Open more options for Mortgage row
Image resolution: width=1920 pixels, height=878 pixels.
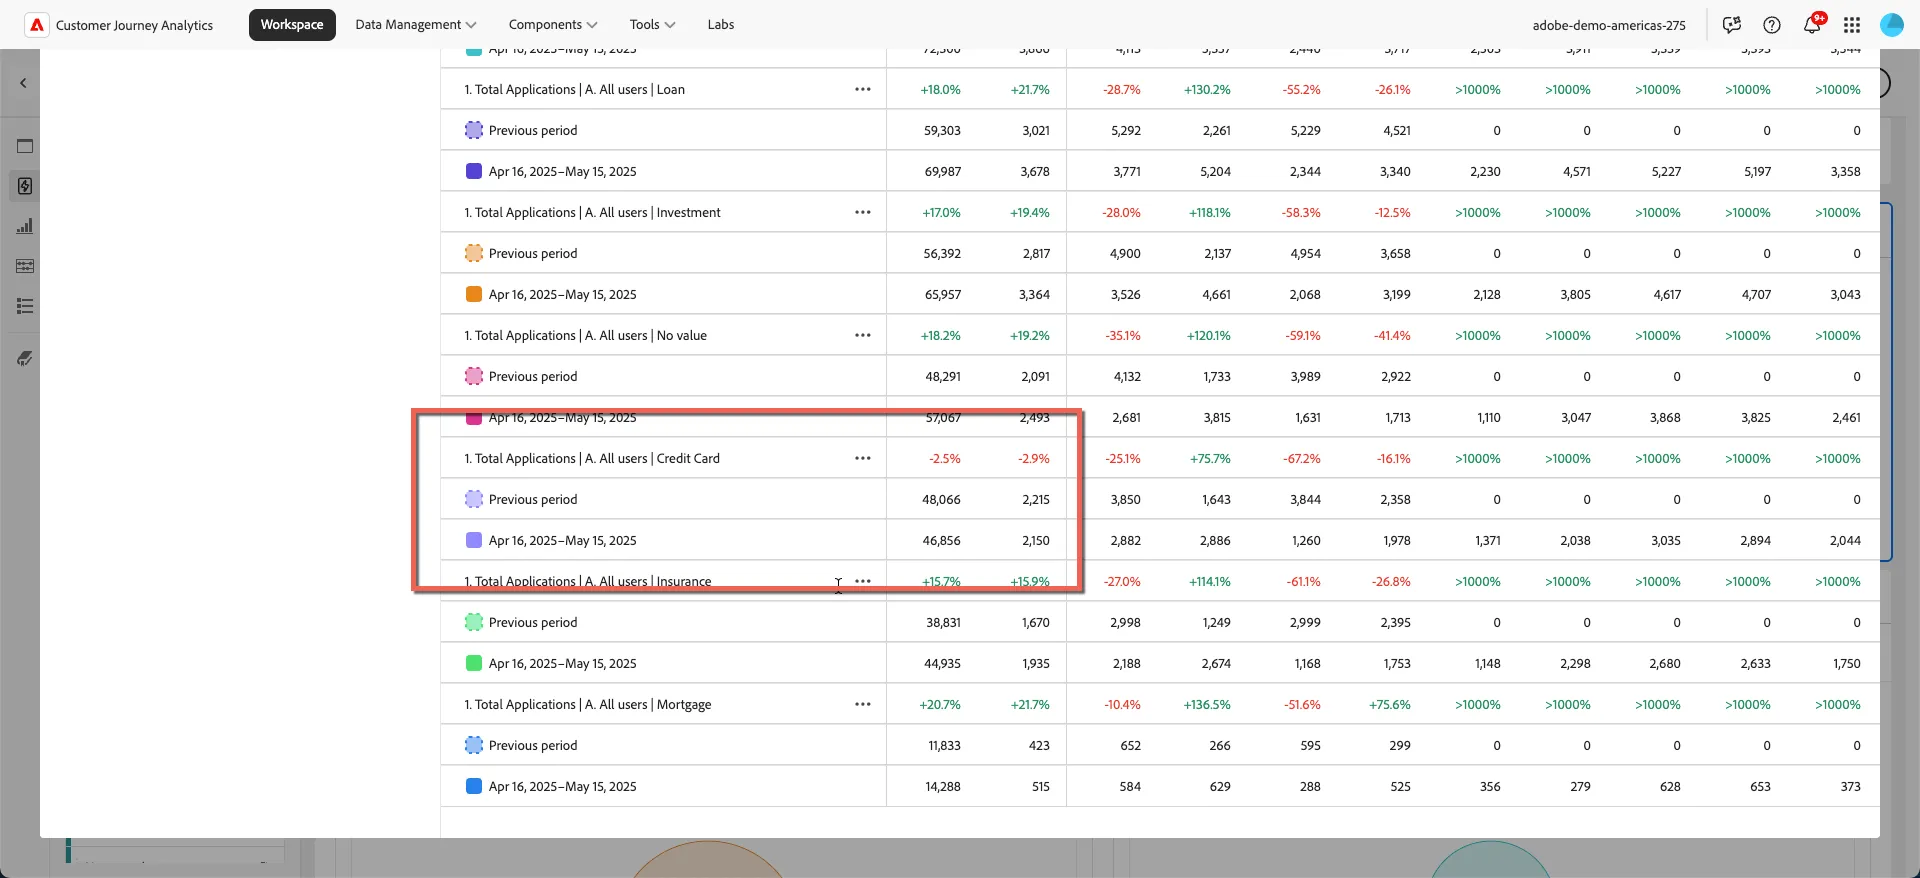(863, 704)
